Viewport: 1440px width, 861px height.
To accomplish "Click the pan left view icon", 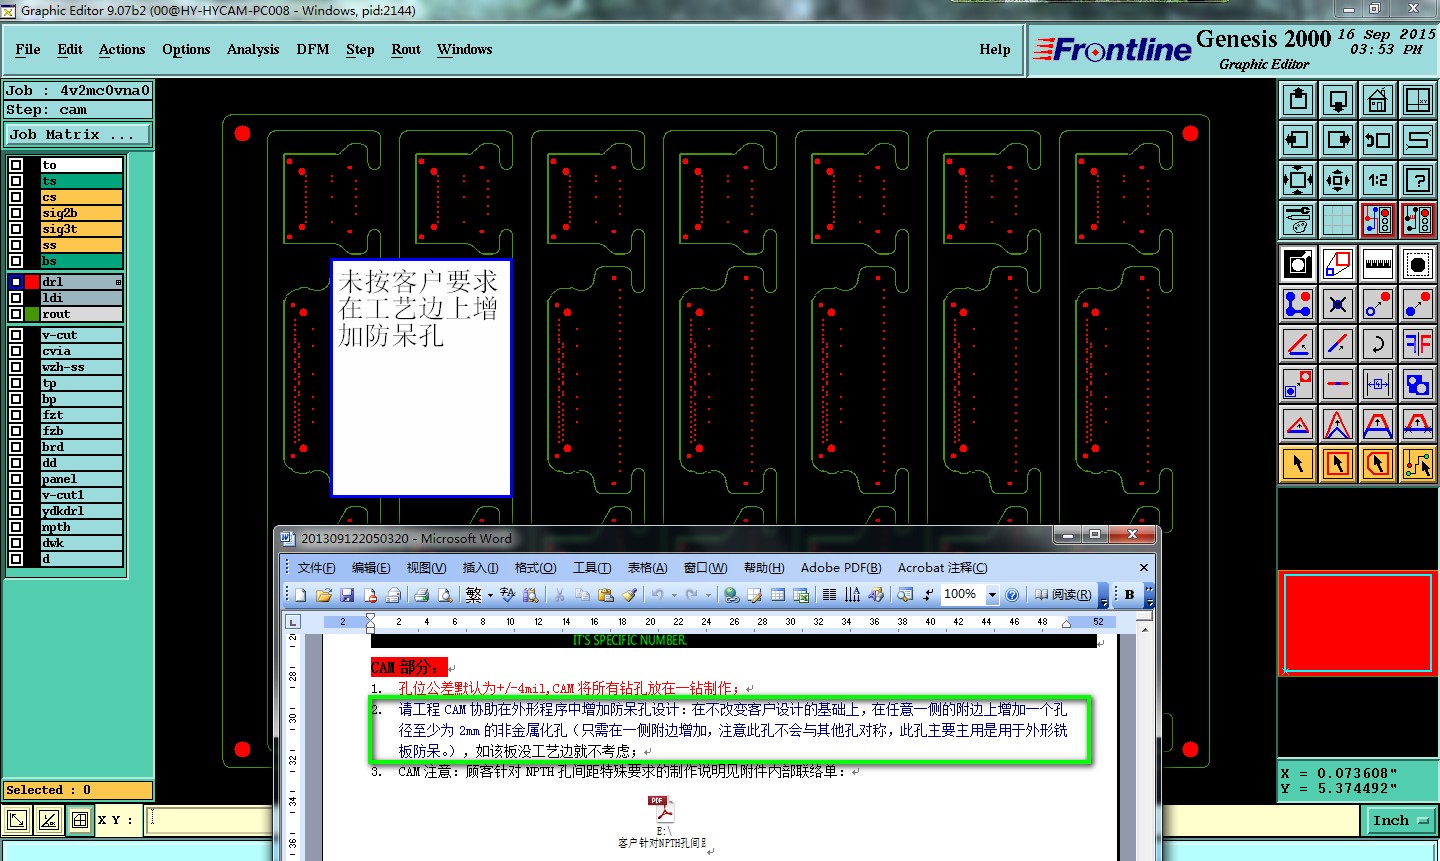I will (x=1298, y=140).
